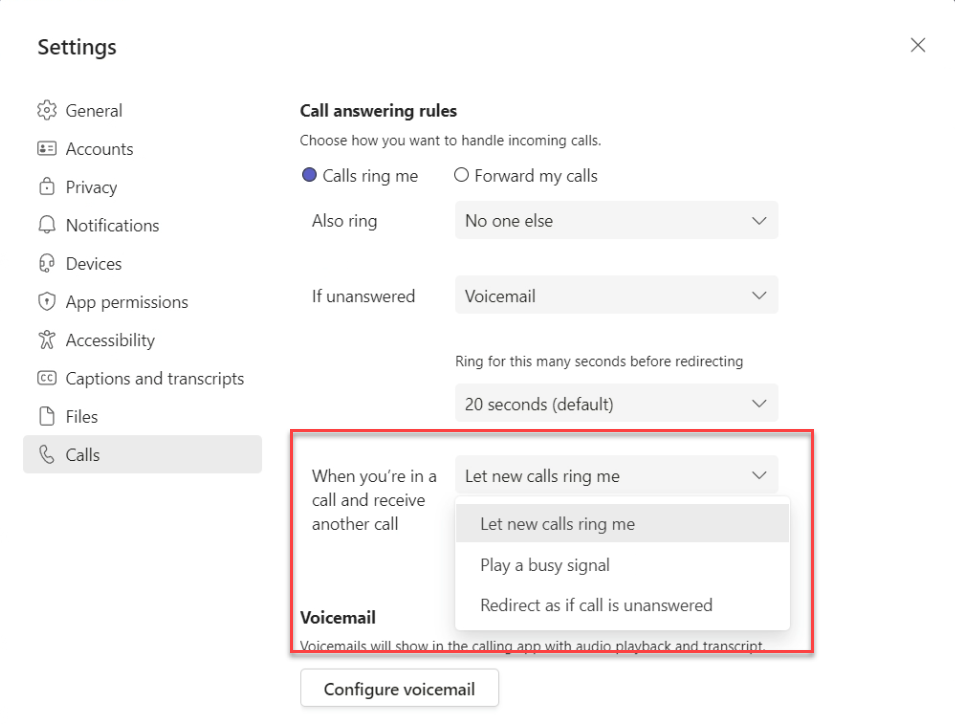This screenshot has height=724, width=955.
Task: Select the Calls settings section
Action: pyautogui.click(x=143, y=454)
